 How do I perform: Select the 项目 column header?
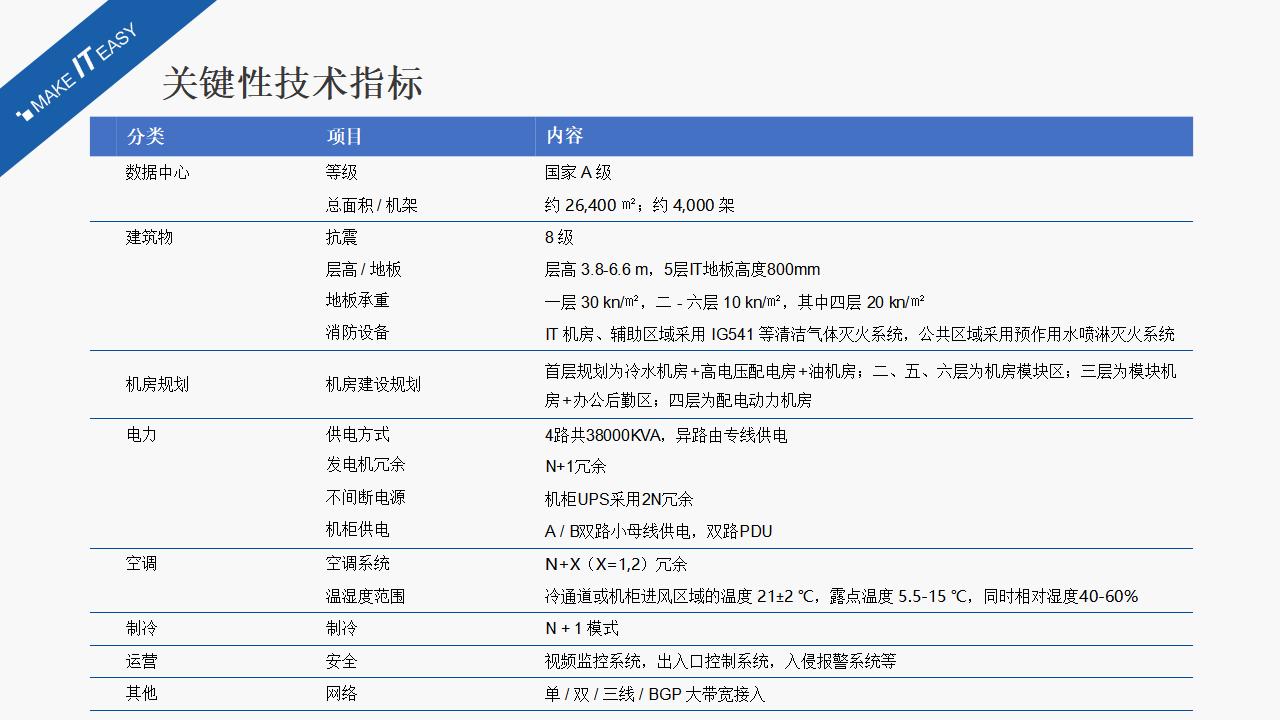344,136
